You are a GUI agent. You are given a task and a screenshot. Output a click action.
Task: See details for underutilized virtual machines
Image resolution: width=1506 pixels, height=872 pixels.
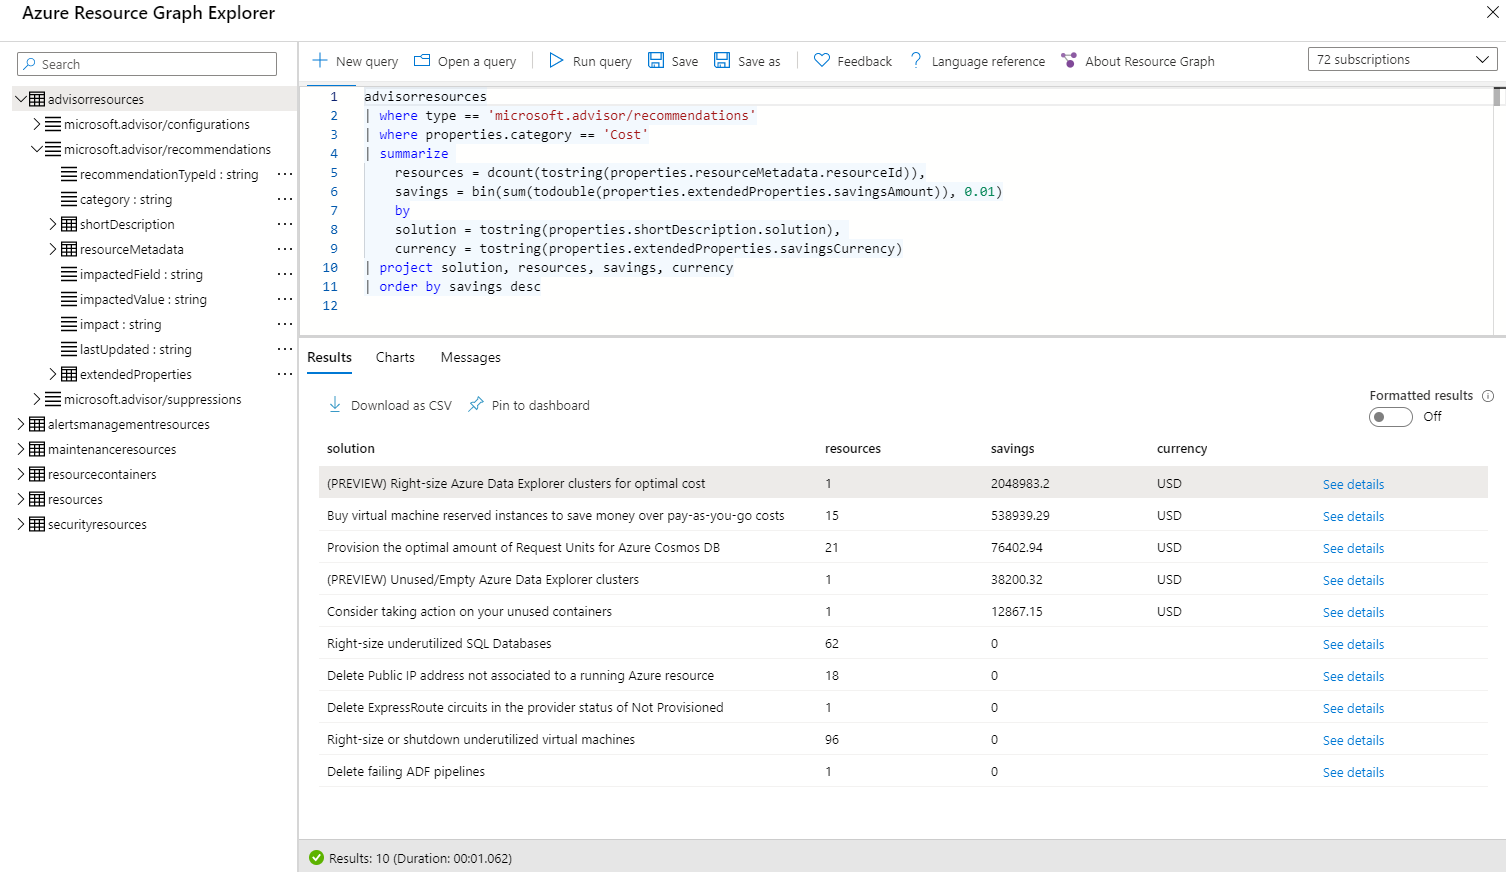tap(1353, 740)
